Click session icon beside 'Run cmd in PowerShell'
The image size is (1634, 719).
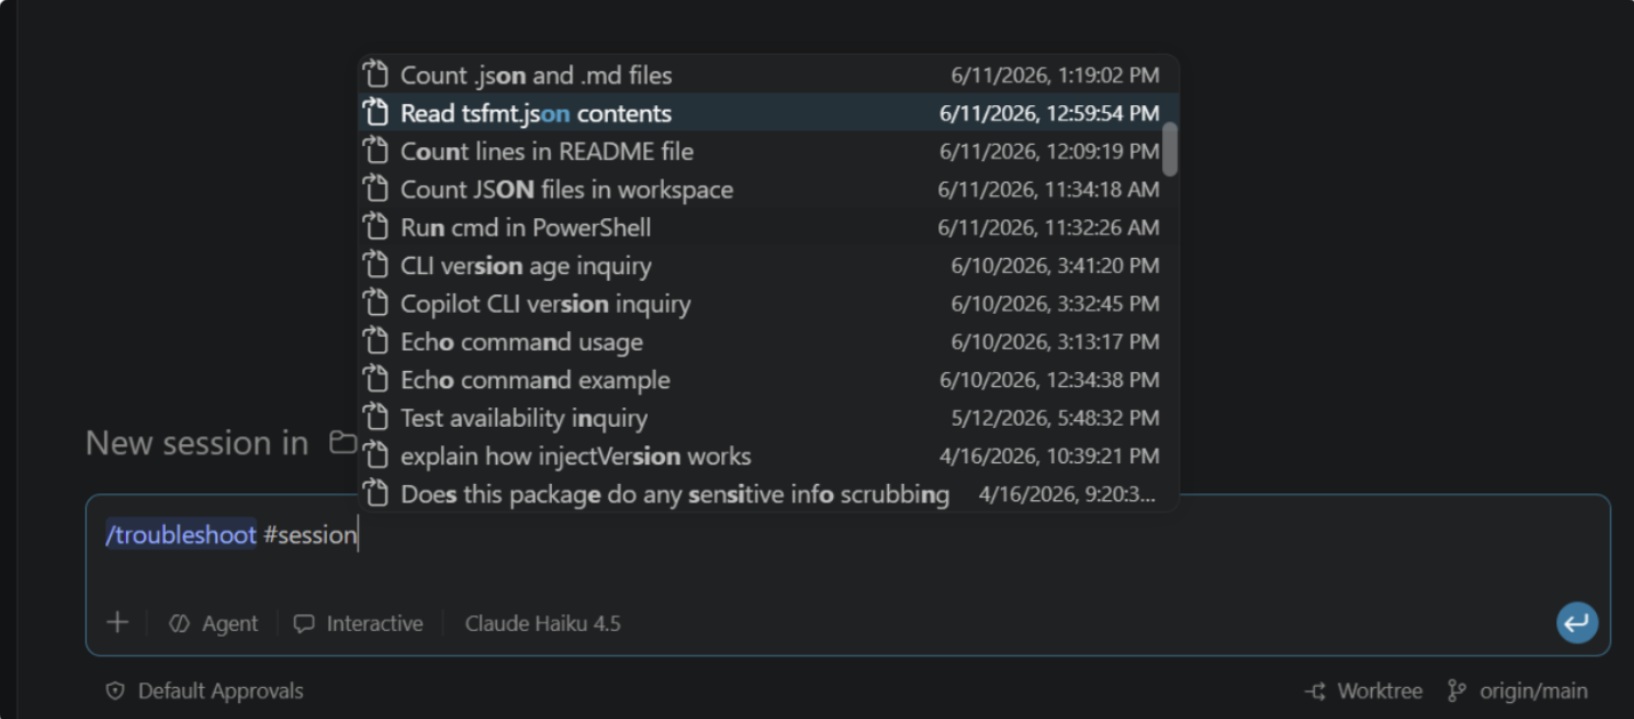pos(375,226)
